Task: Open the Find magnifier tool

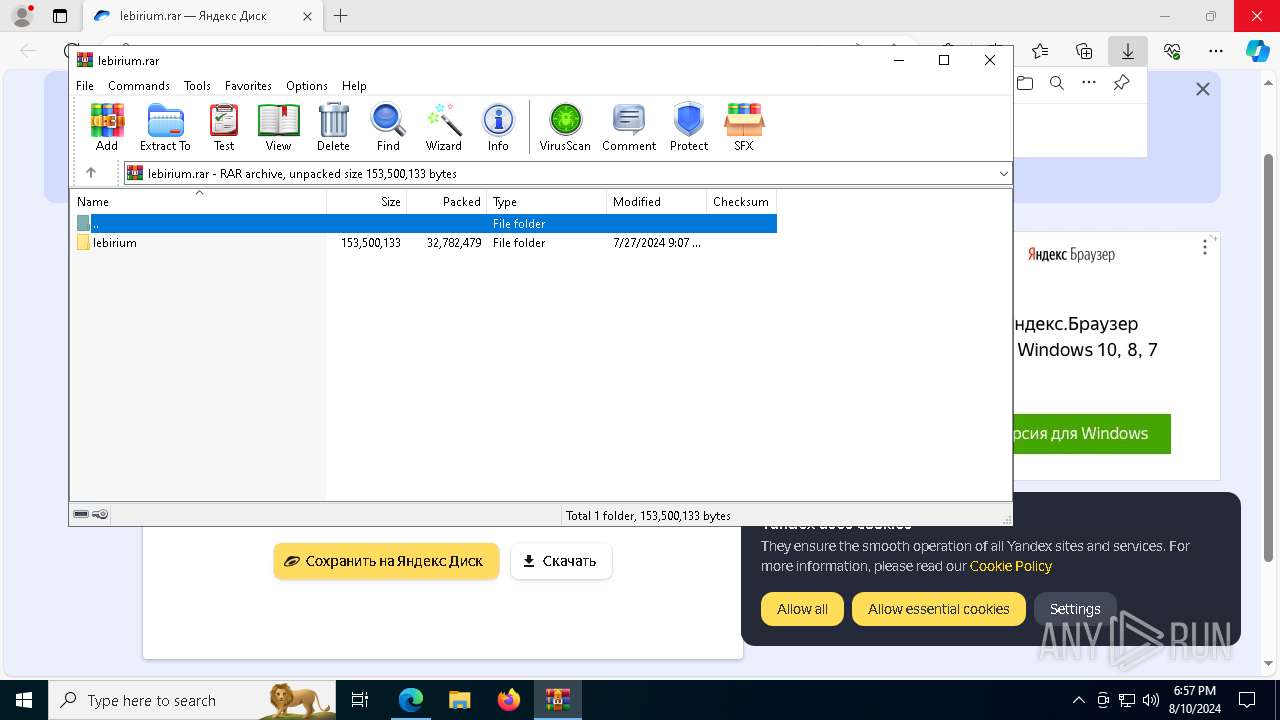Action: point(388,127)
